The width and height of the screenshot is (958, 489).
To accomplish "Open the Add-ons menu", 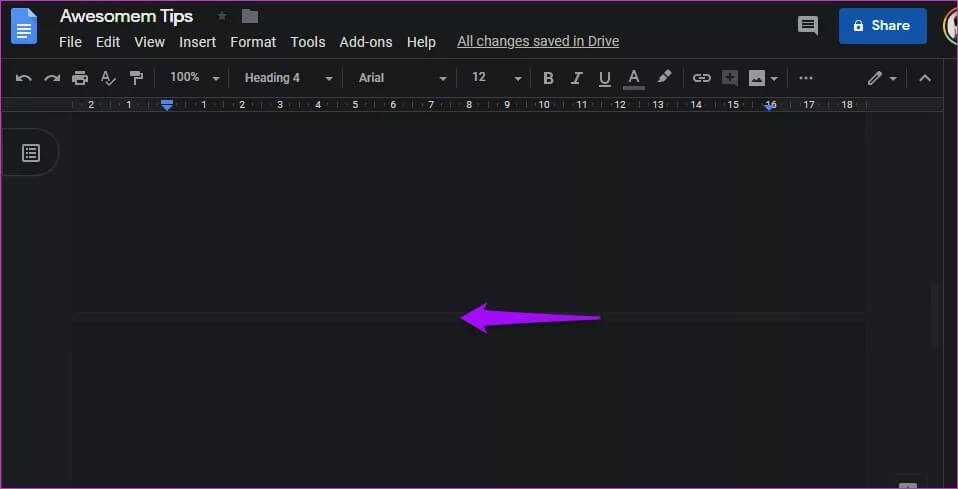I will [366, 42].
